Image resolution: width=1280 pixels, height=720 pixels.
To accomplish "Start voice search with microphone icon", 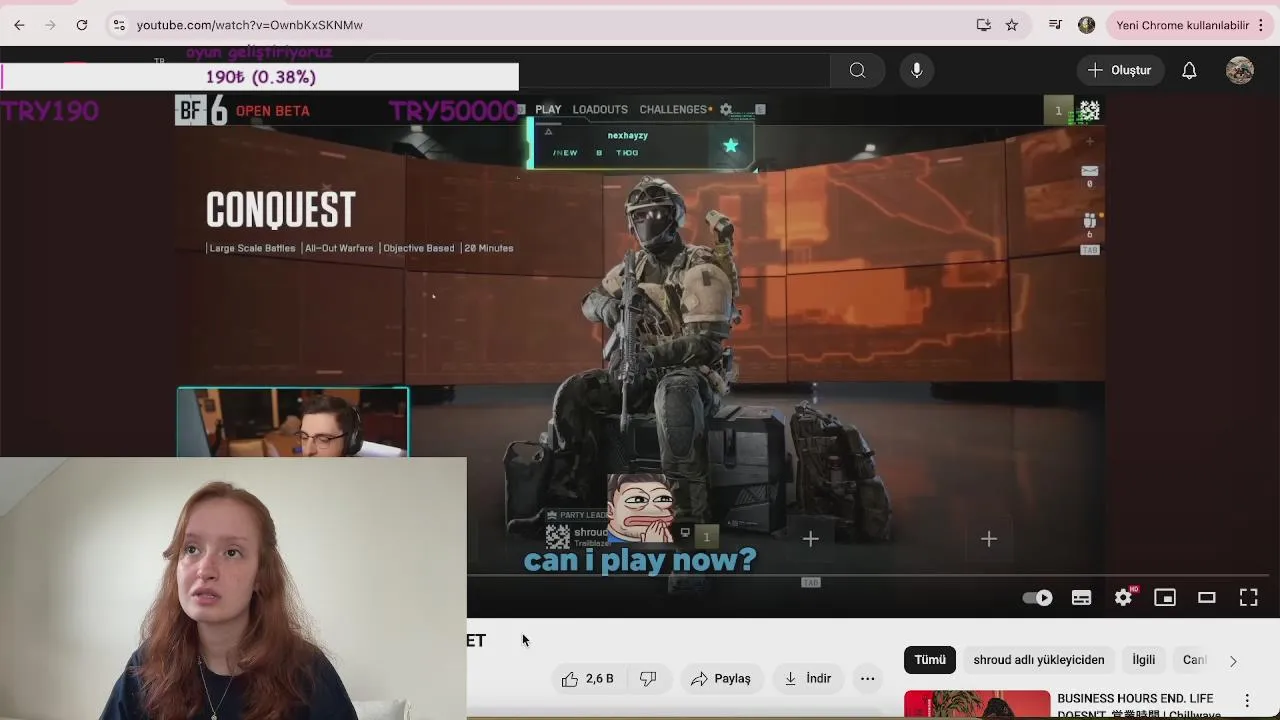I will click(x=917, y=70).
